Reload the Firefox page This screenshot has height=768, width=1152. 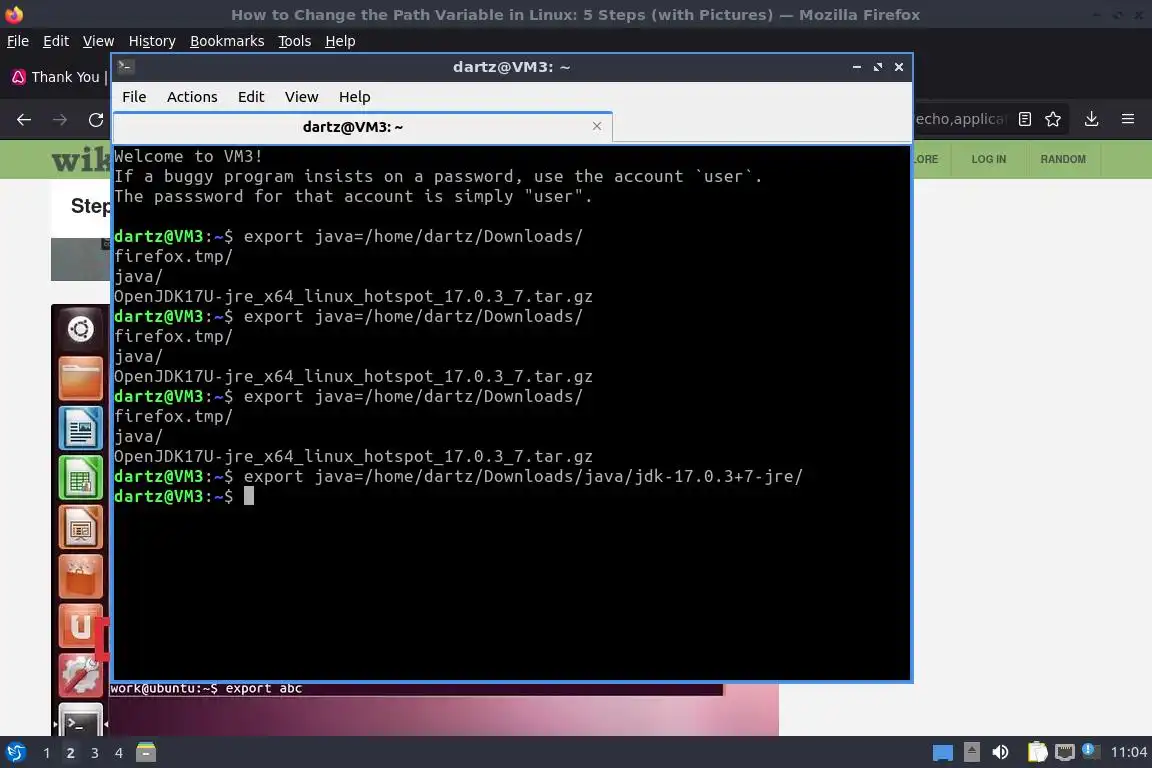96,119
